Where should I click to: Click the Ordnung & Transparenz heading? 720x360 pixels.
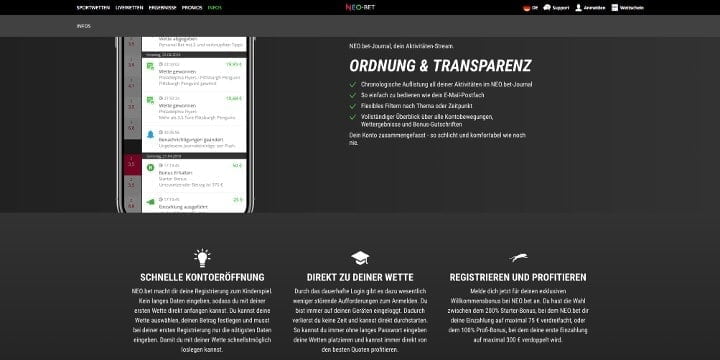440,66
